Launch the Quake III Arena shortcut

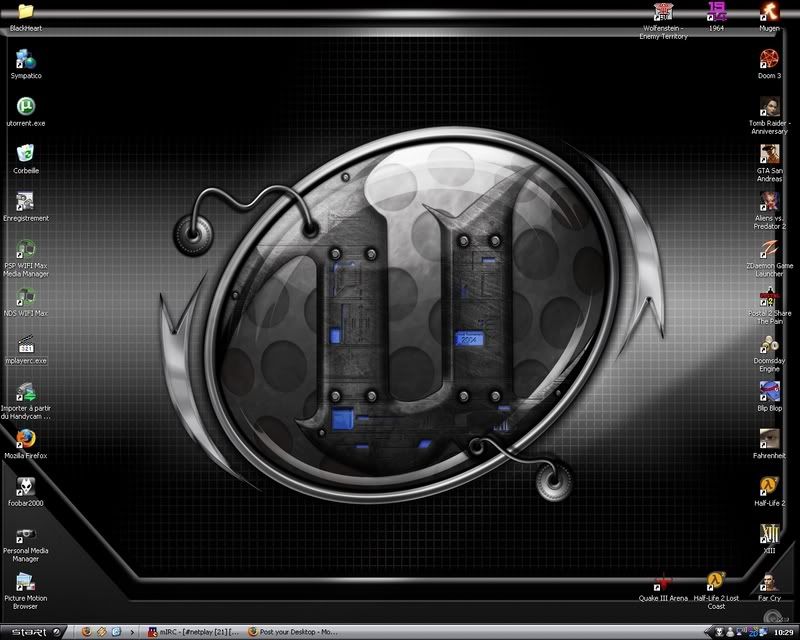tap(663, 587)
